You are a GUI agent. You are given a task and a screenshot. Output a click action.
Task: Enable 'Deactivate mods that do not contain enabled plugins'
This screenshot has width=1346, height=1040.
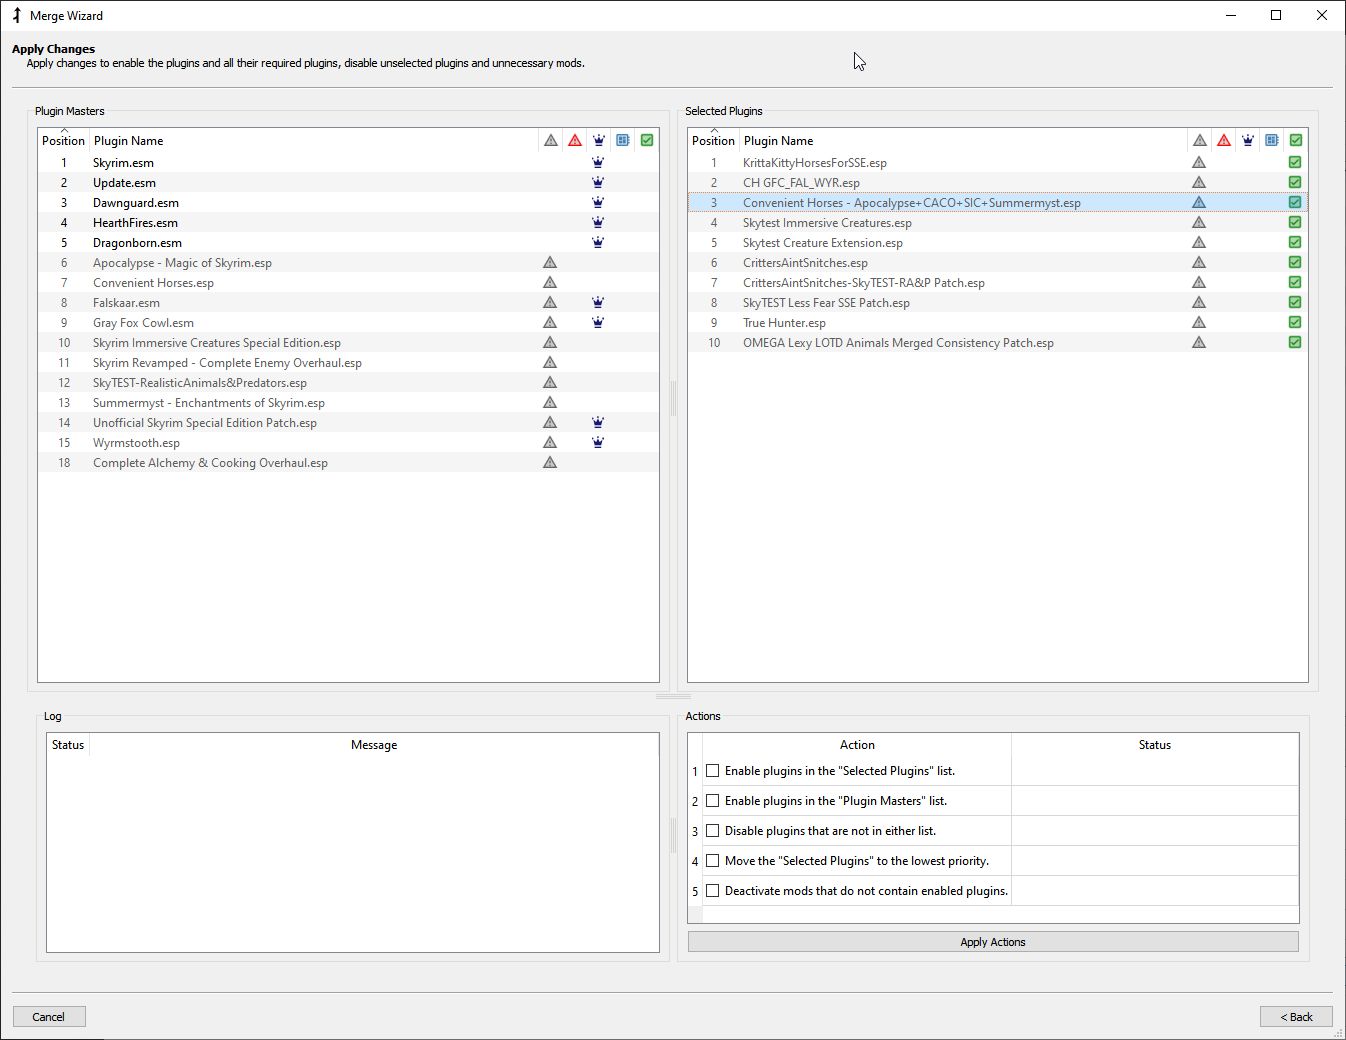(712, 890)
